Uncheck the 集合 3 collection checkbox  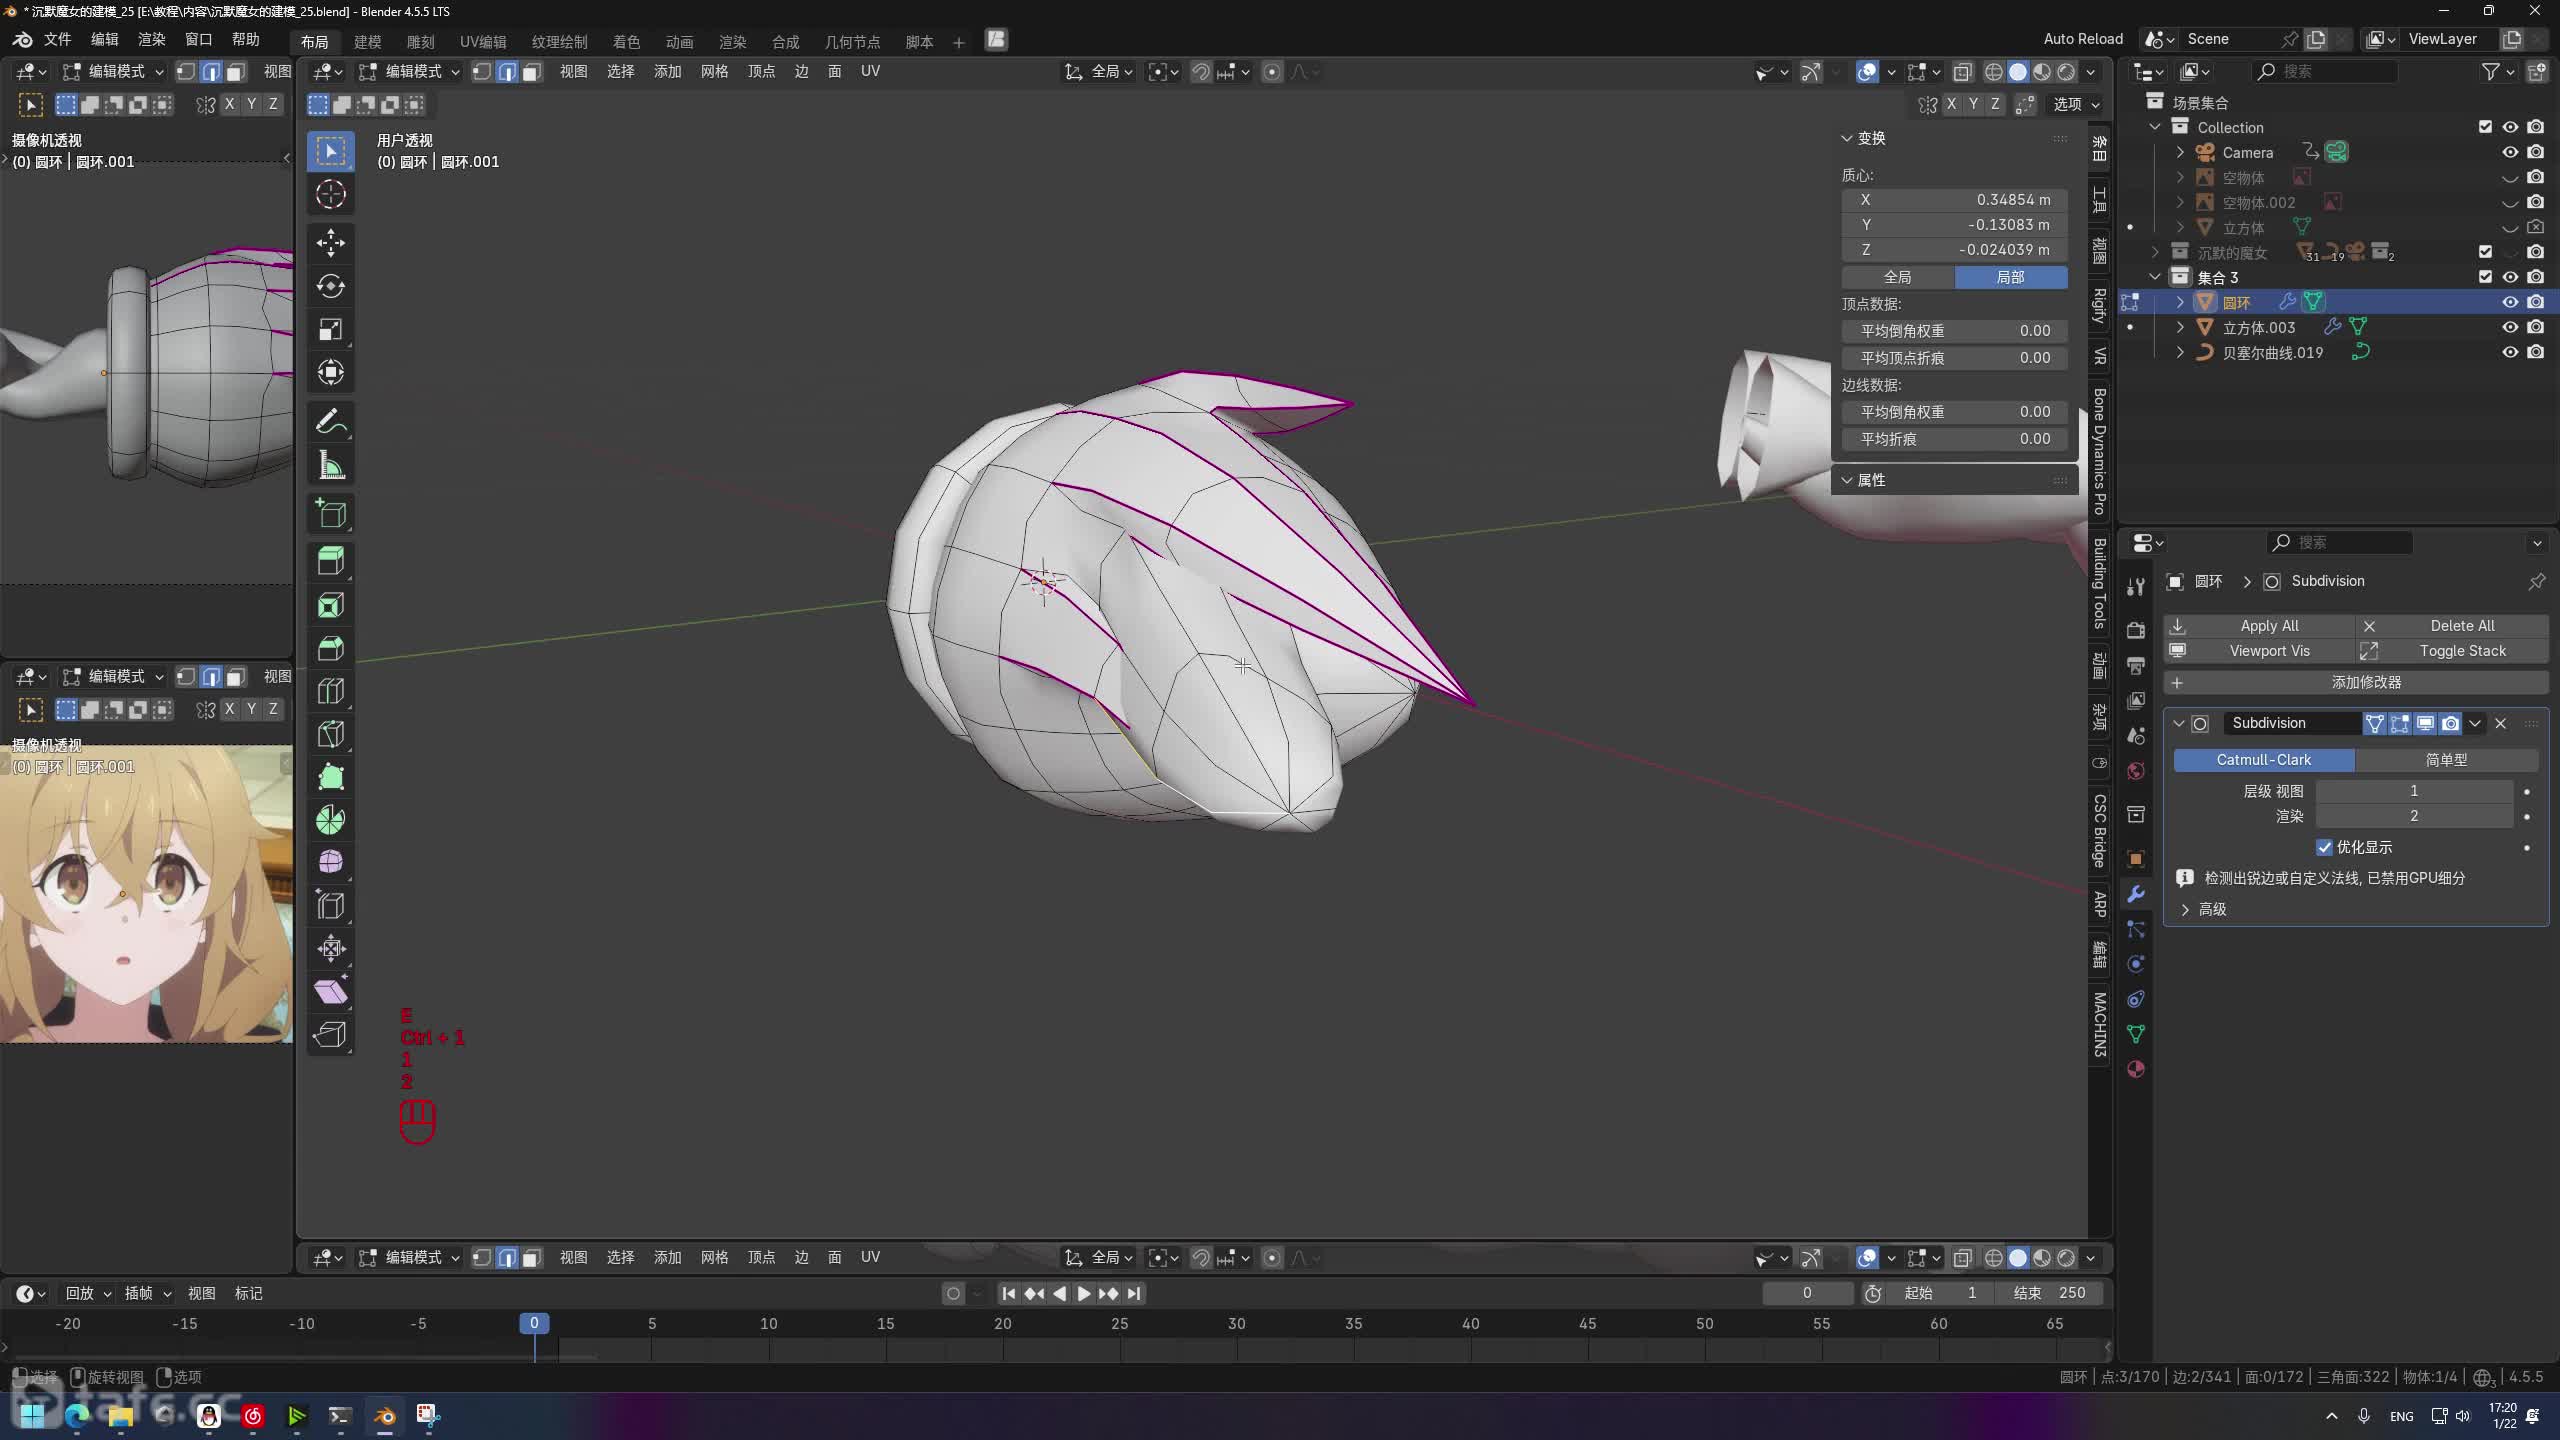point(2485,277)
